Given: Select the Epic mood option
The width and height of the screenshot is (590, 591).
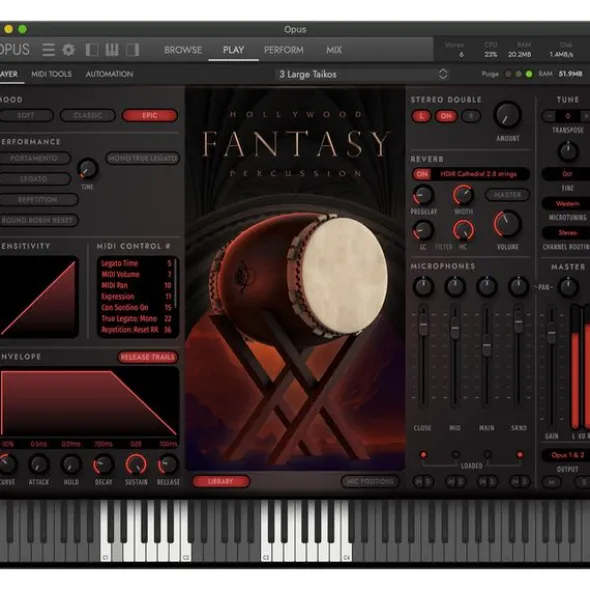Looking at the screenshot, I should click(150, 115).
